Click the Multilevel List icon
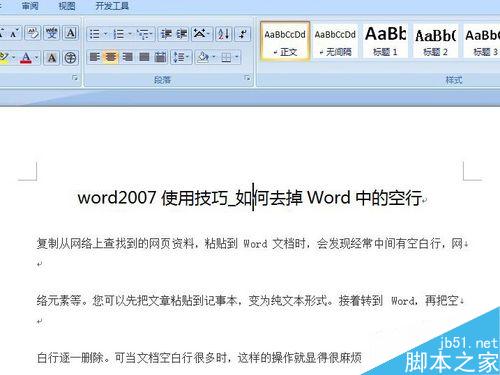 coord(143,34)
